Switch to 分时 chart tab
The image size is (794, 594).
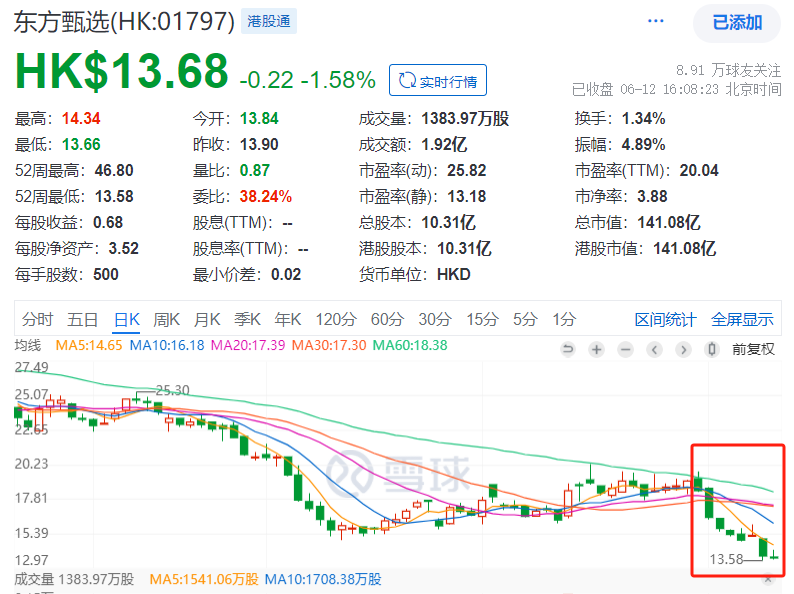(37, 320)
